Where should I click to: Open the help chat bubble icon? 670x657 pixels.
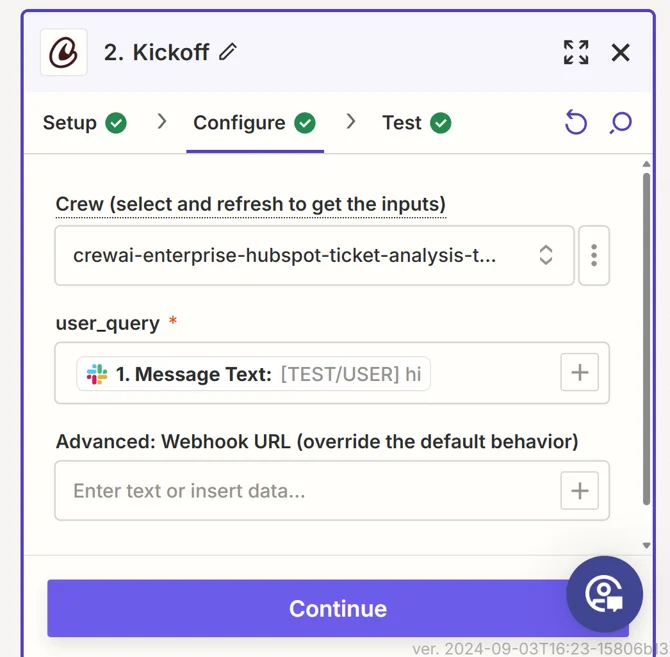[x=604, y=594]
